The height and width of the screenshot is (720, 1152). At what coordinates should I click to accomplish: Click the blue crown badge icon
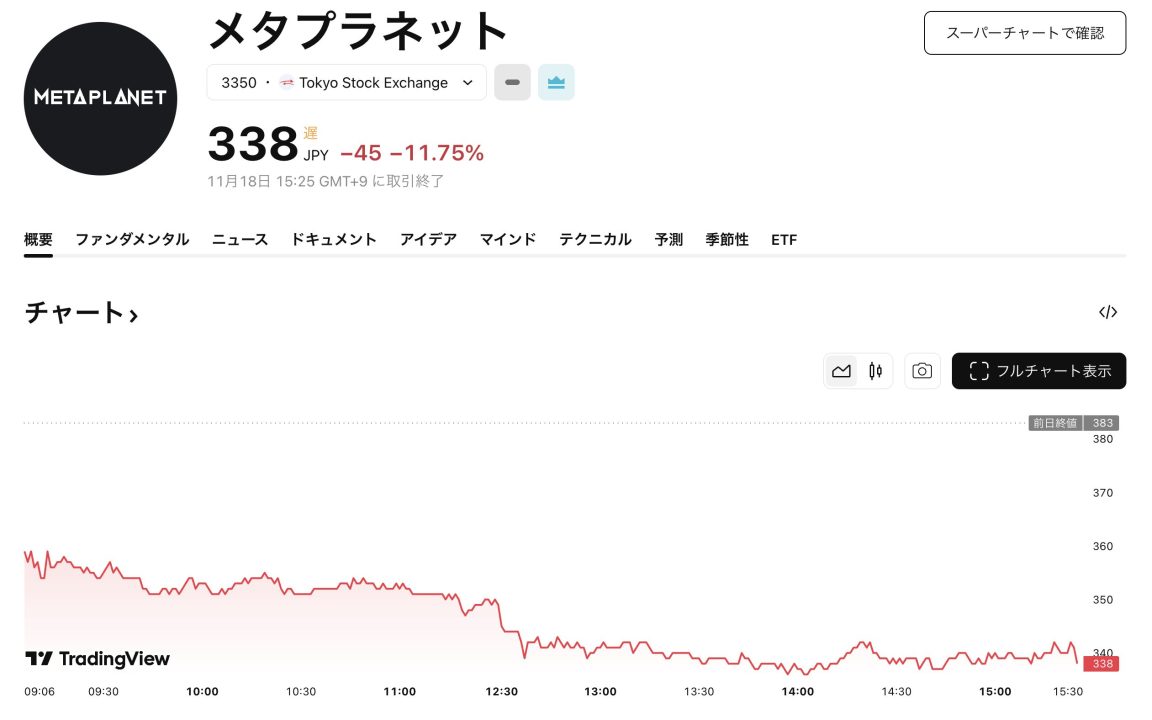(x=556, y=82)
